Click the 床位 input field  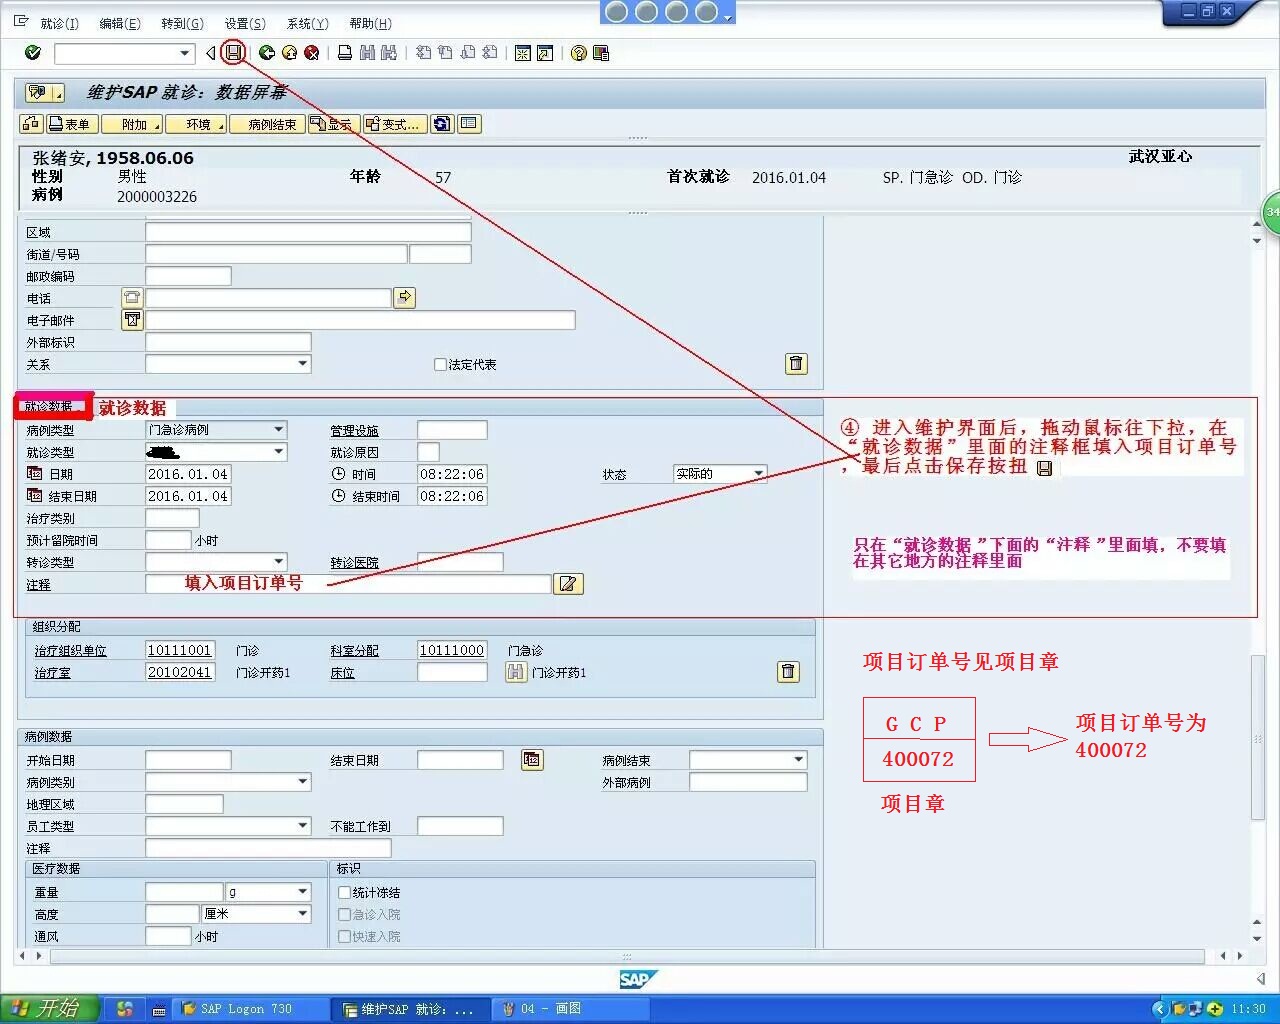tap(452, 672)
